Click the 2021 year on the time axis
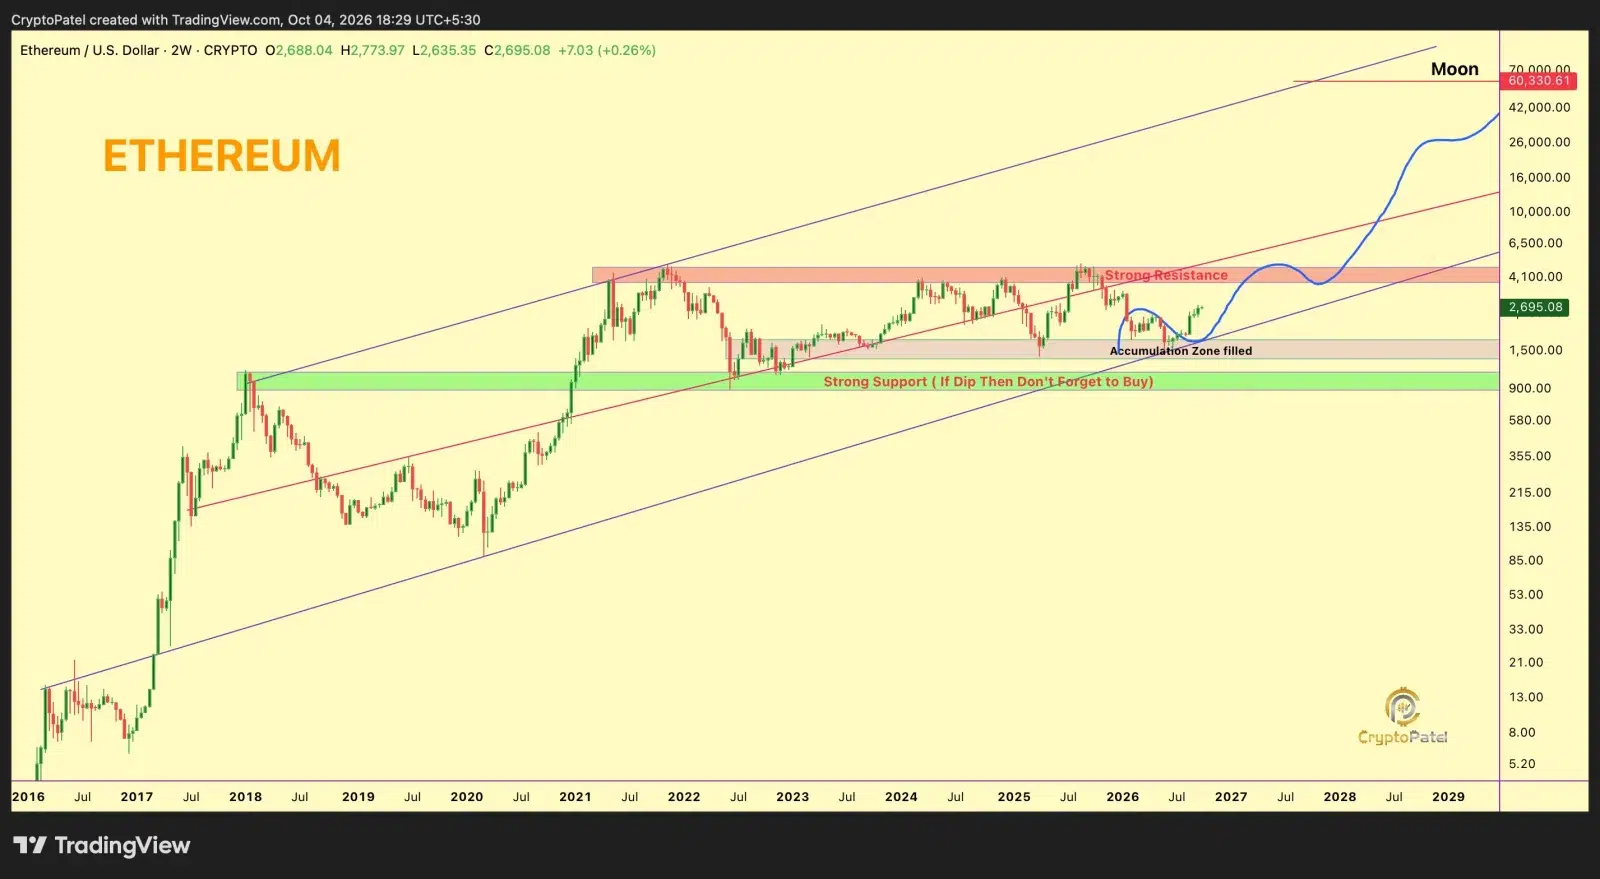This screenshot has width=1600, height=879. click(575, 797)
